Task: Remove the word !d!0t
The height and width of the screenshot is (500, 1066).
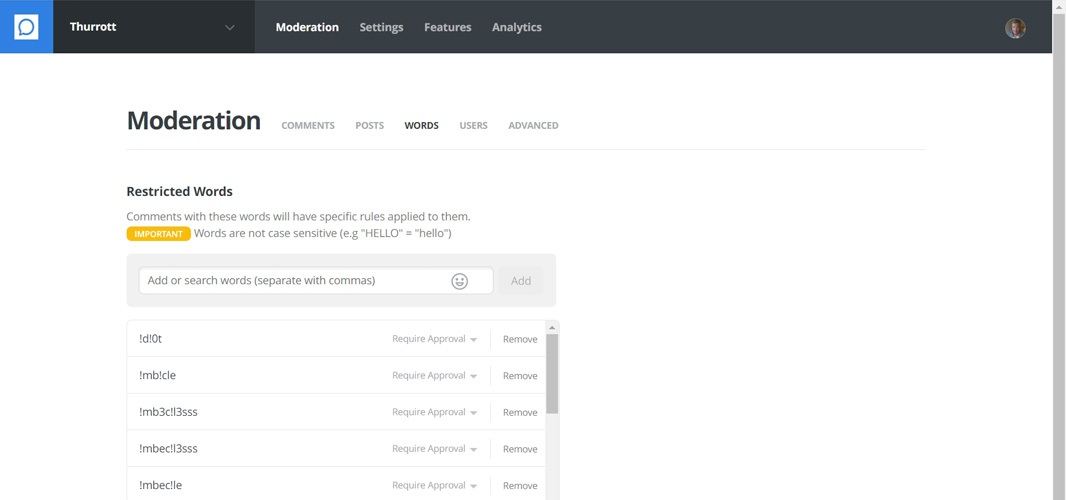Action: [x=520, y=339]
